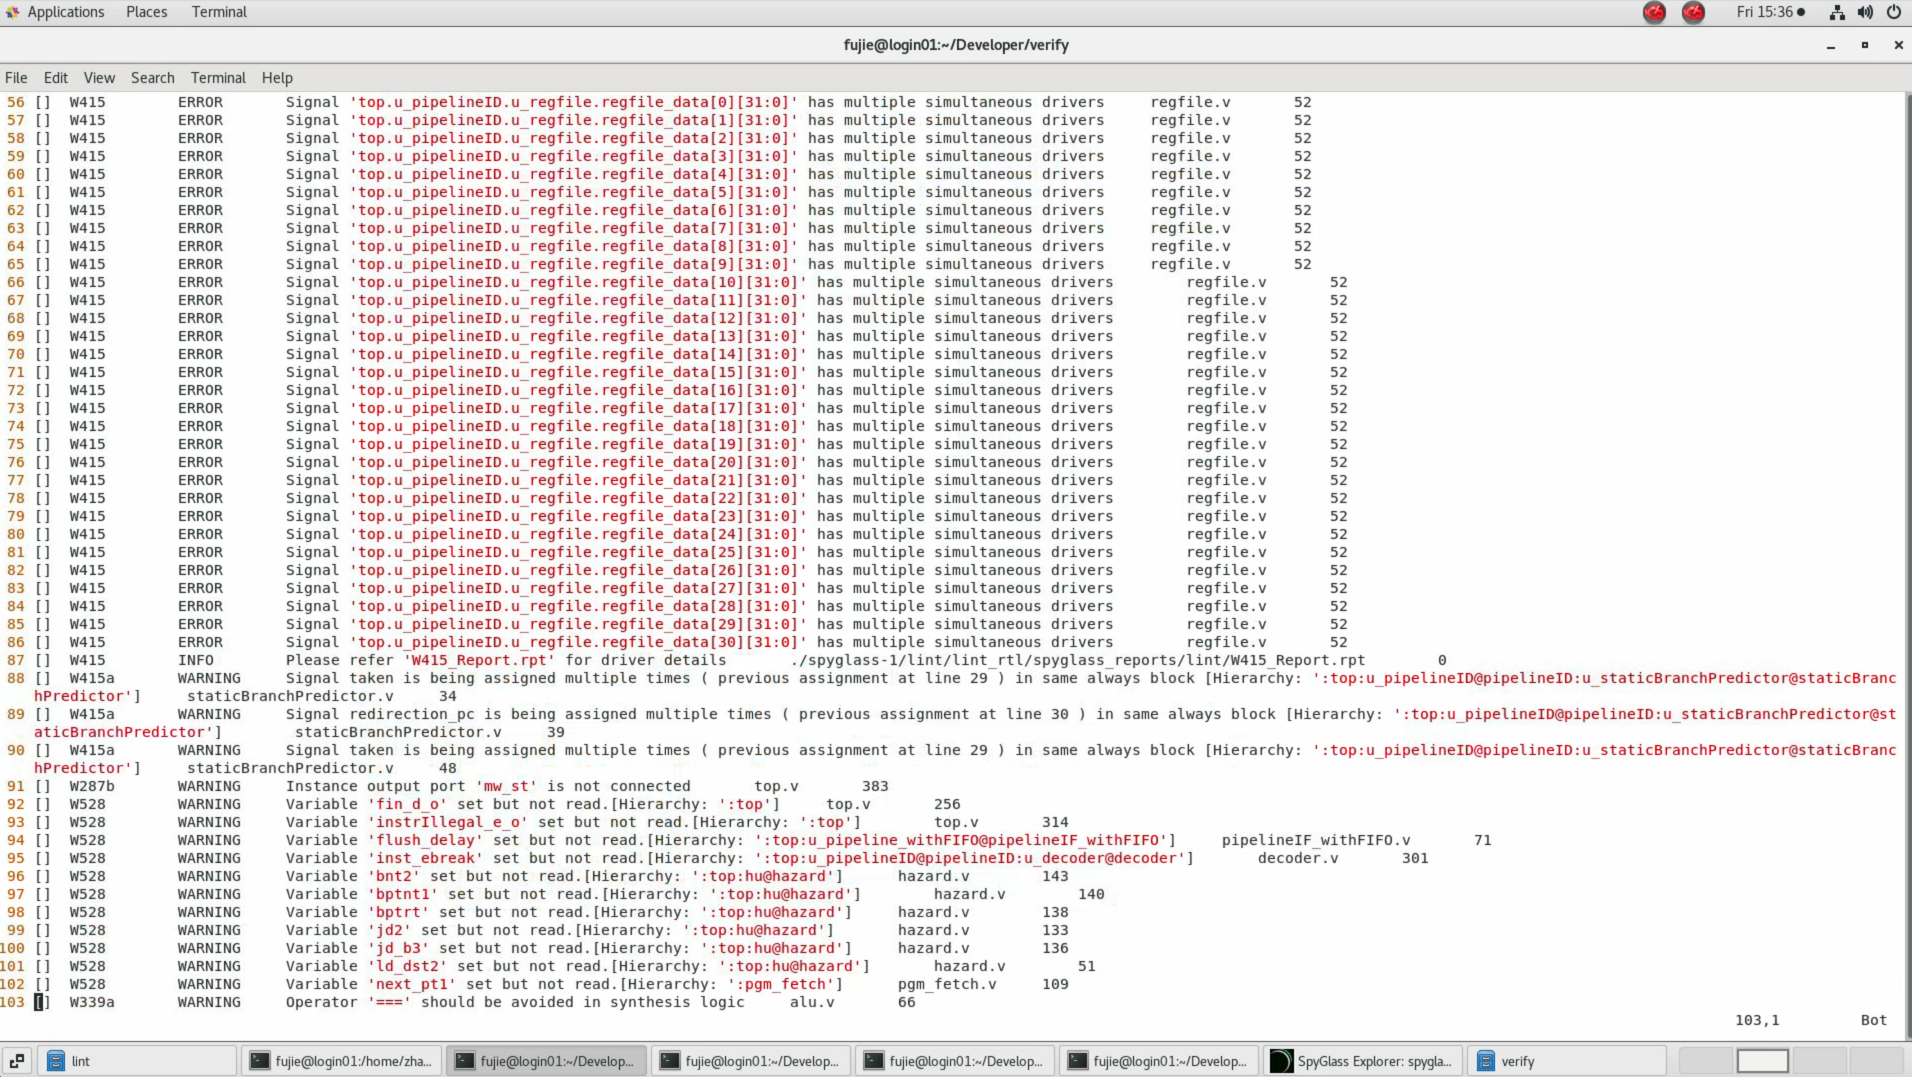1912x1077 pixels.
Task: Open the network connections icon
Action: (1837, 12)
